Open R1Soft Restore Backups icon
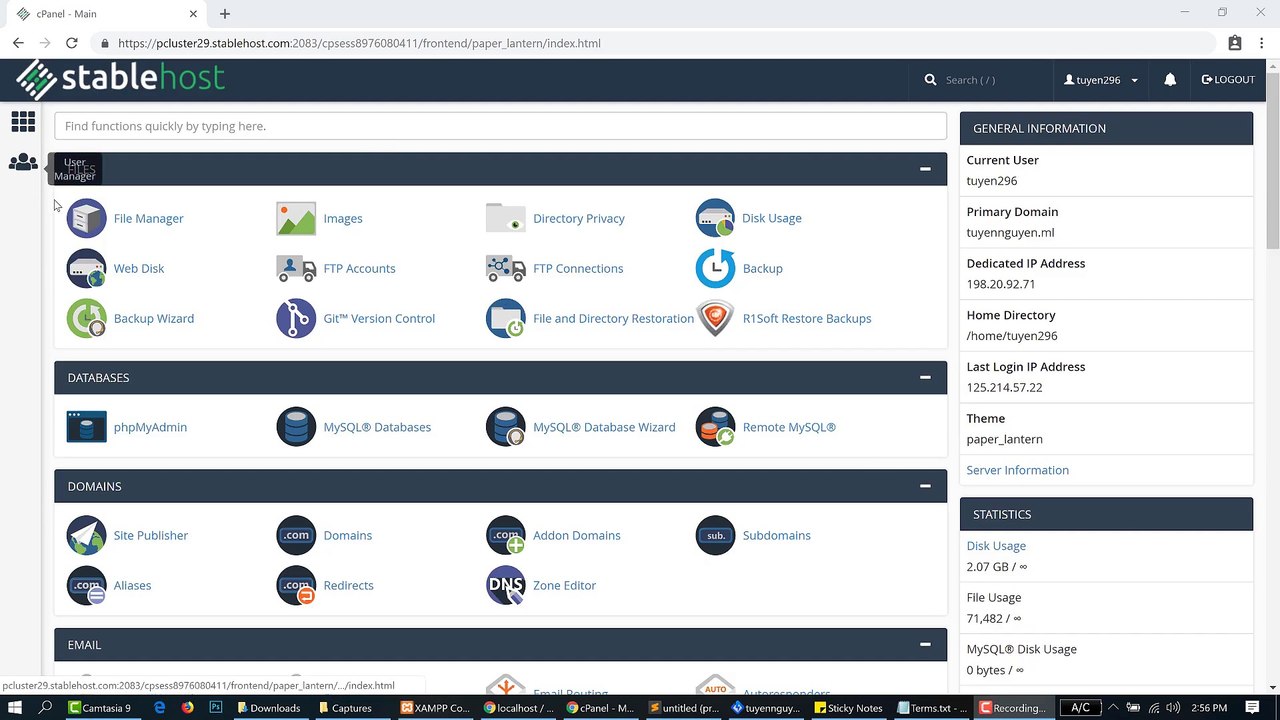The height and width of the screenshot is (720, 1280). 715,318
